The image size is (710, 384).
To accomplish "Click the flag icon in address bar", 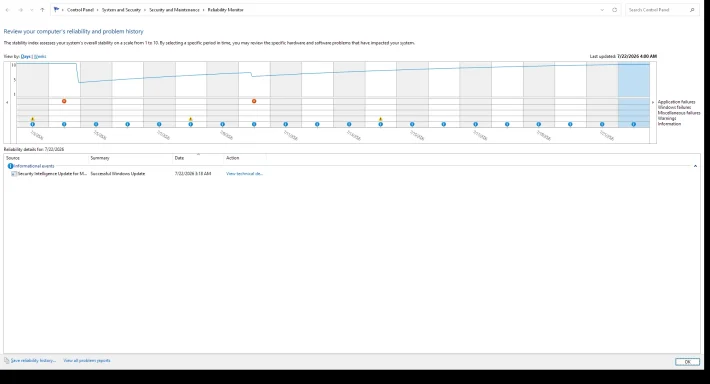I will [x=56, y=10].
